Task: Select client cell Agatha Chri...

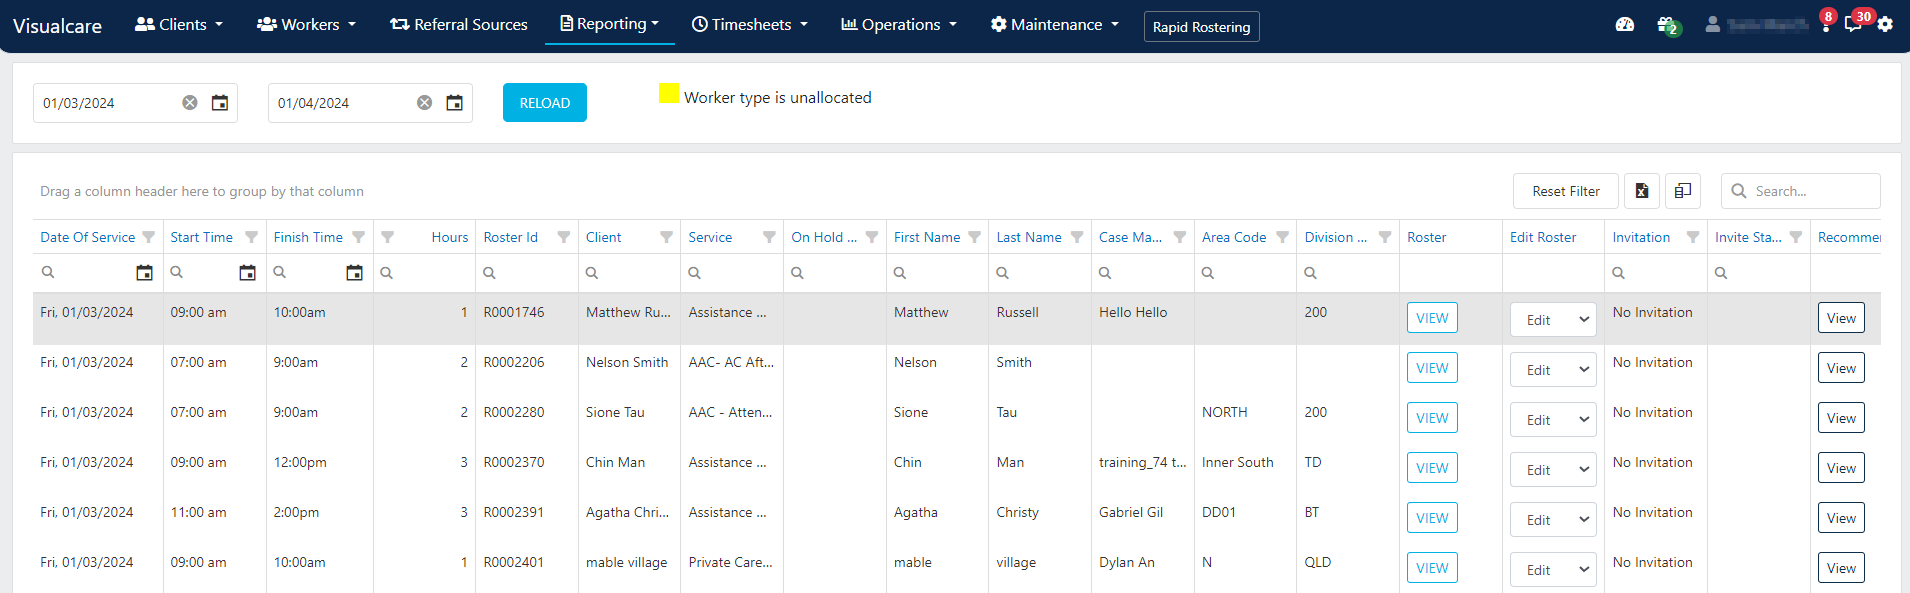Action: (x=628, y=512)
